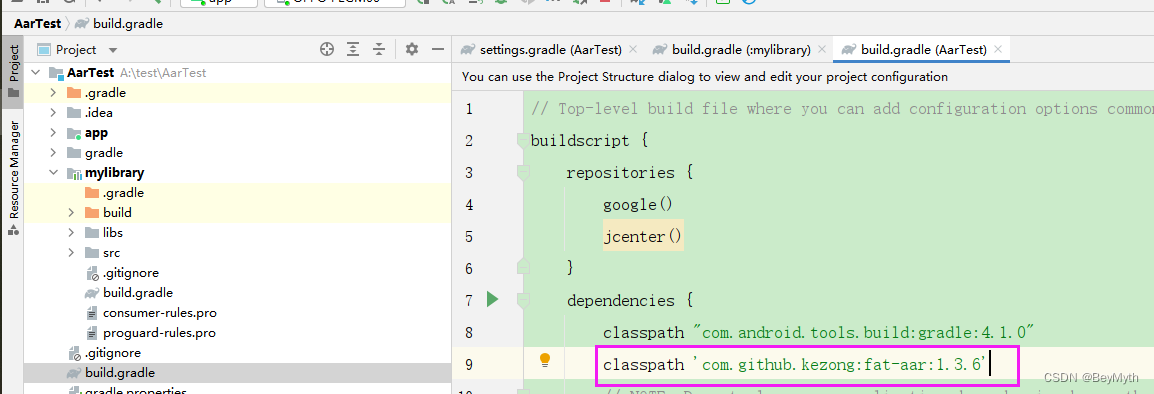The image size is (1154, 394).
Task: Expand the libs folder
Action: [71, 233]
